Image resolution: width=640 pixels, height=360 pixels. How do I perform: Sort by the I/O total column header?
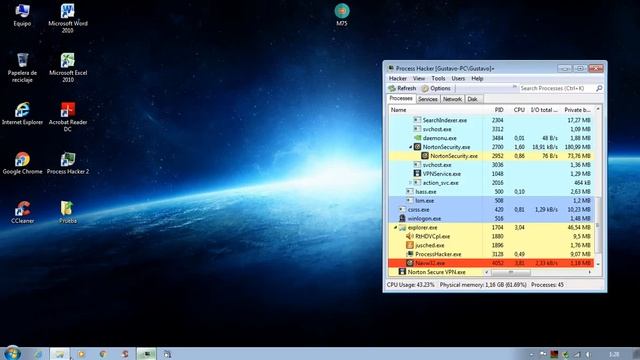click(x=543, y=110)
